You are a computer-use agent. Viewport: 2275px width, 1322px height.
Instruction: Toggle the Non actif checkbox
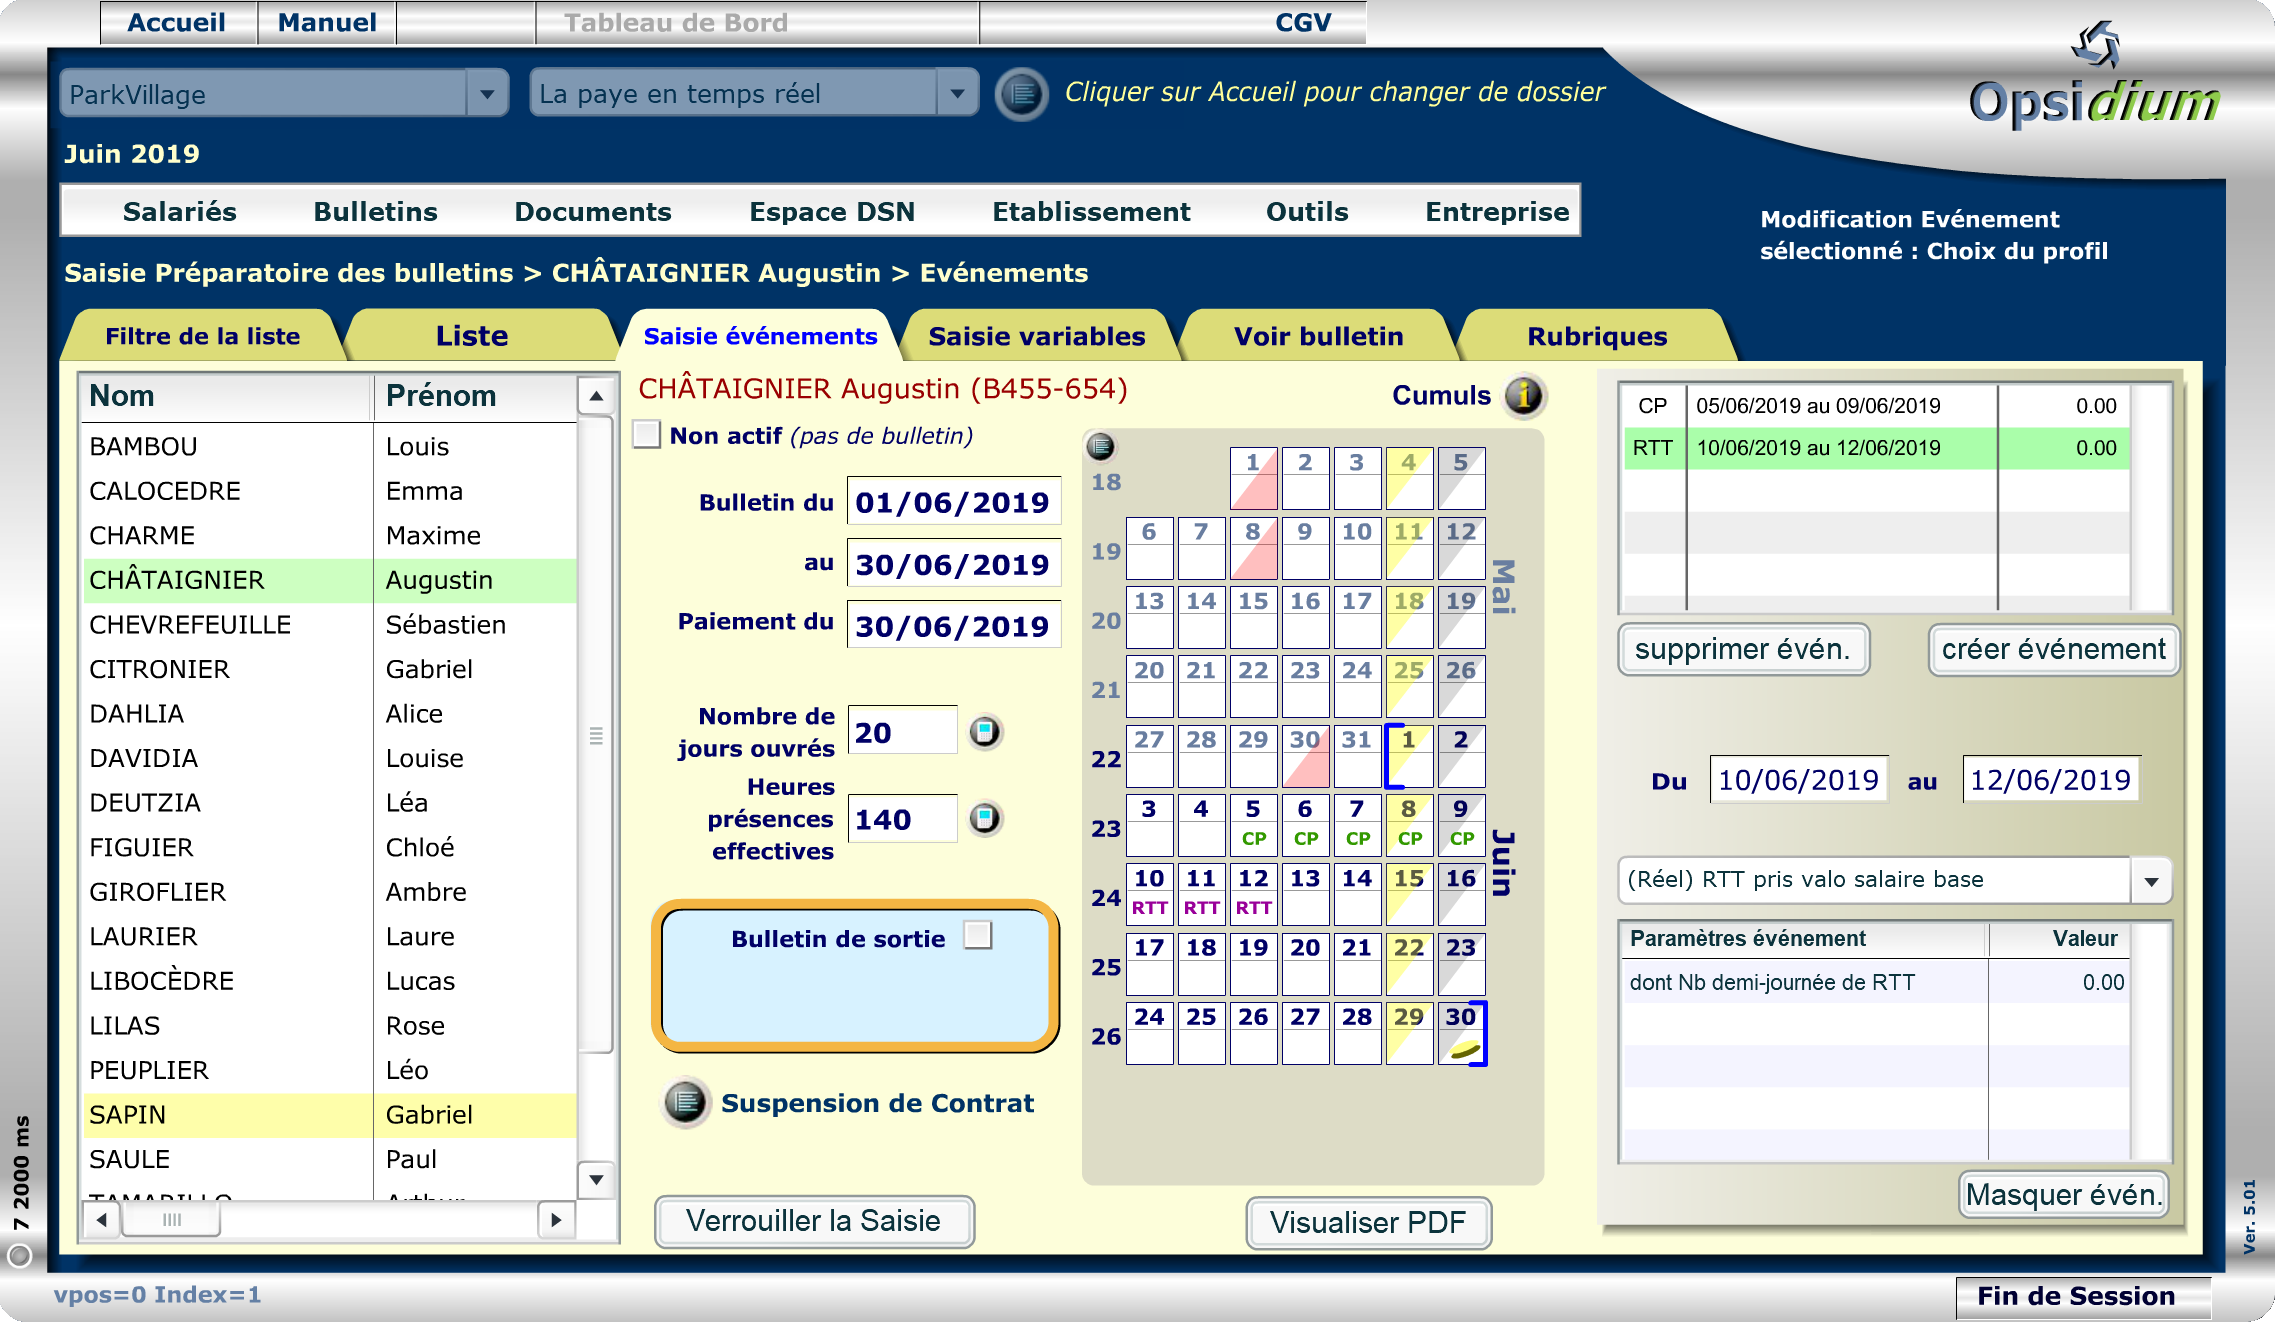coord(648,435)
